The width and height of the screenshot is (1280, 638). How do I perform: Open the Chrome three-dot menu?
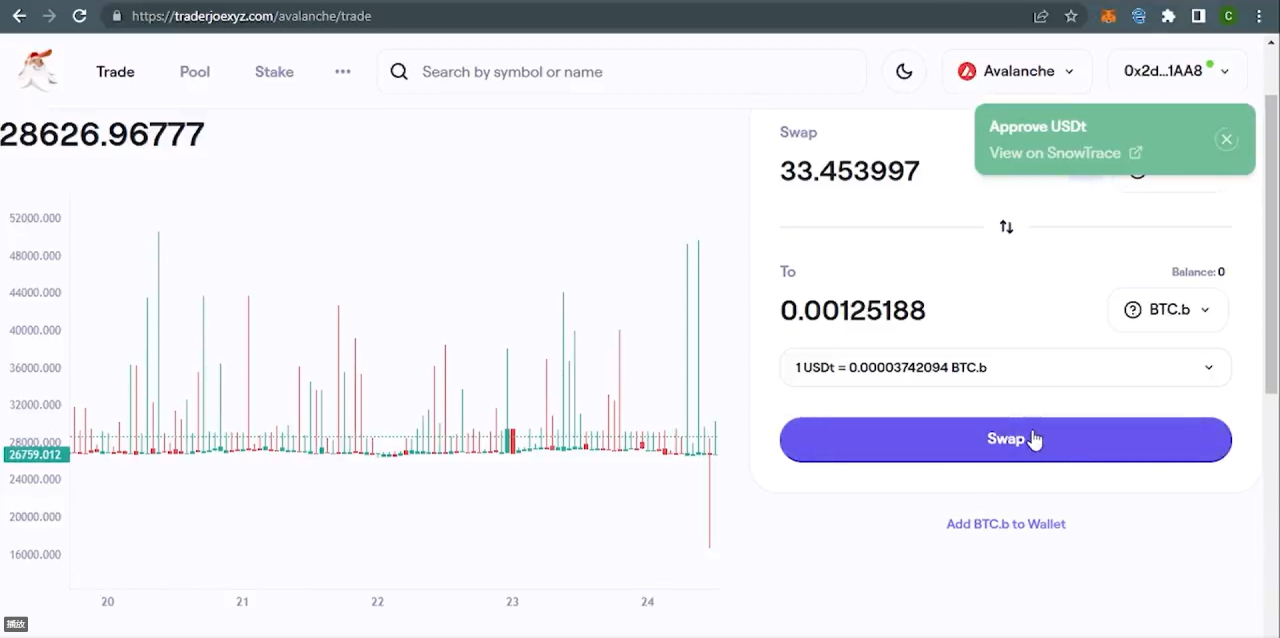click(1259, 16)
